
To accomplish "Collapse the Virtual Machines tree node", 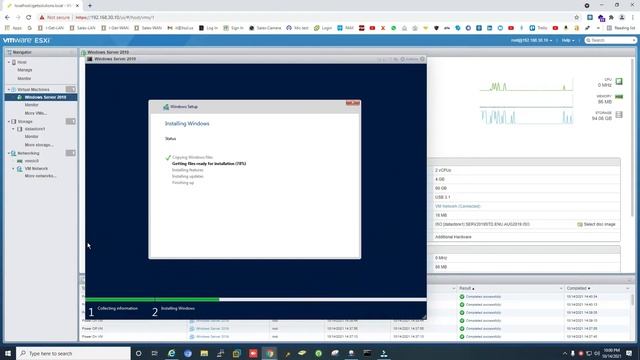I will pos(9,89).
